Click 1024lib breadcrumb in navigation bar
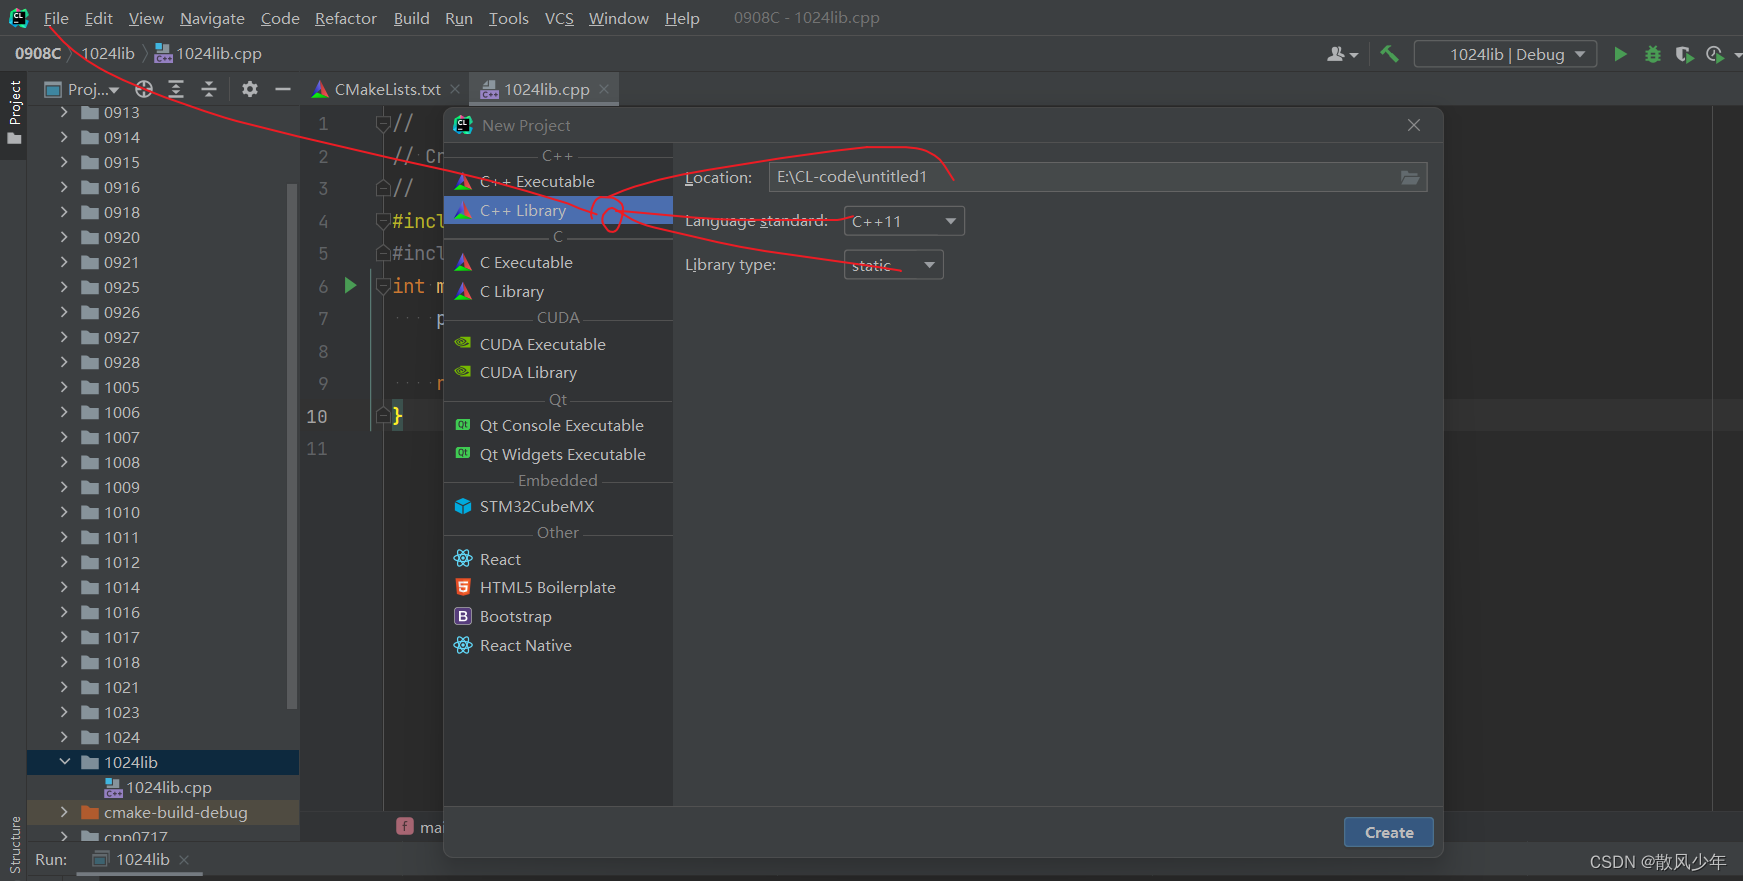Image resolution: width=1743 pixels, height=881 pixels. click(108, 53)
